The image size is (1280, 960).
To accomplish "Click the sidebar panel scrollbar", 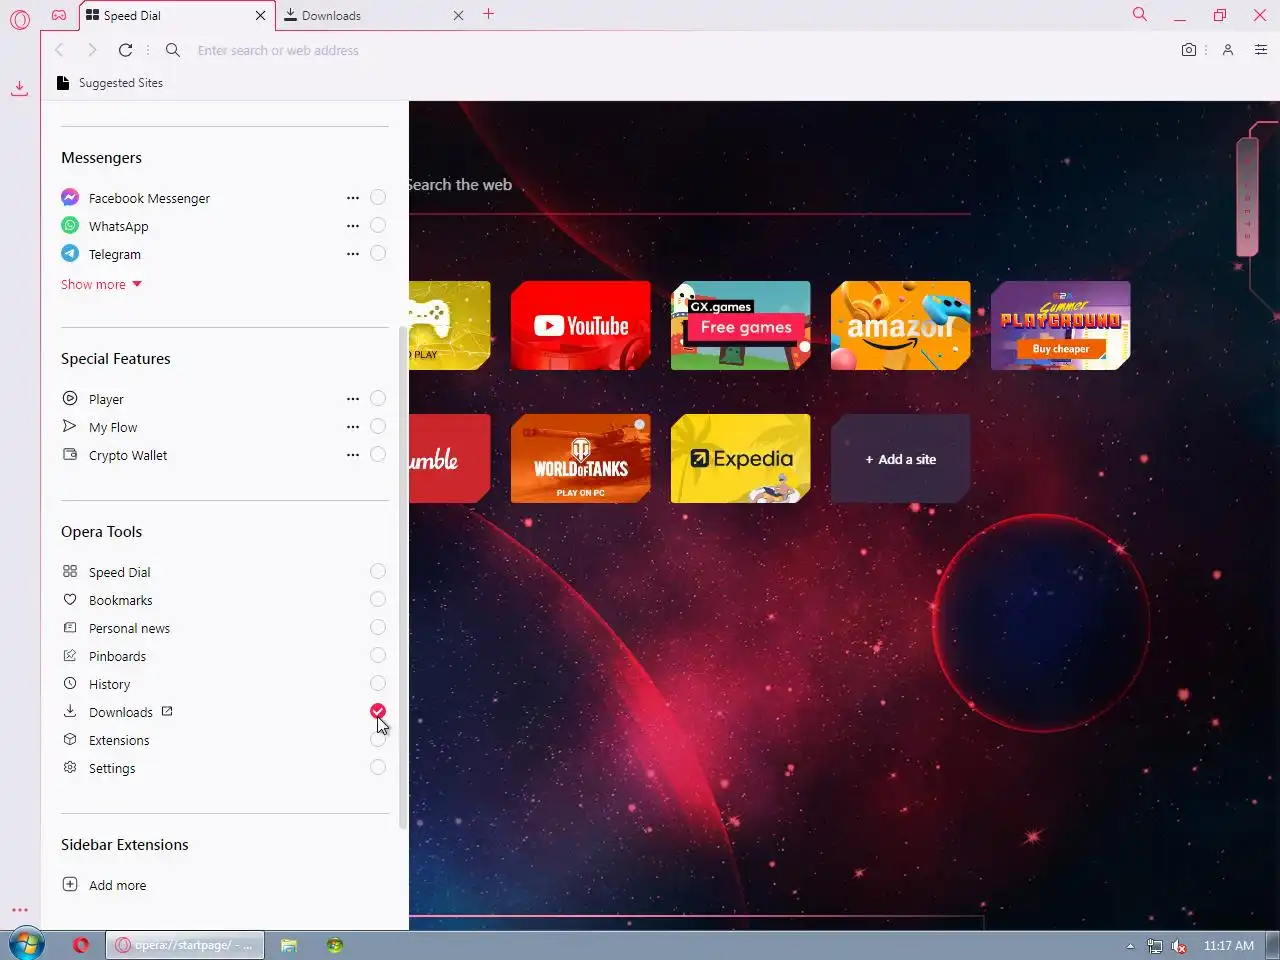I will click(403, 578).
